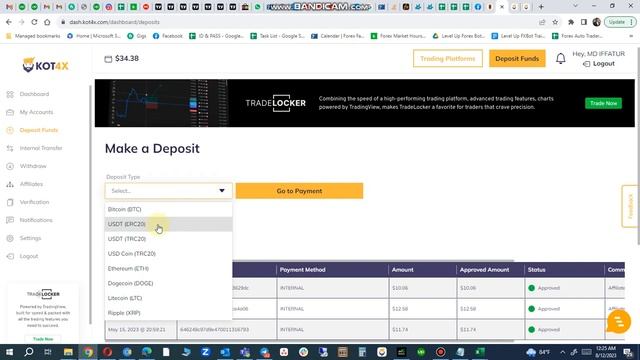Choose Litecoin (LTC) deposit option
The image size is (640, 360).
[169, 298]
